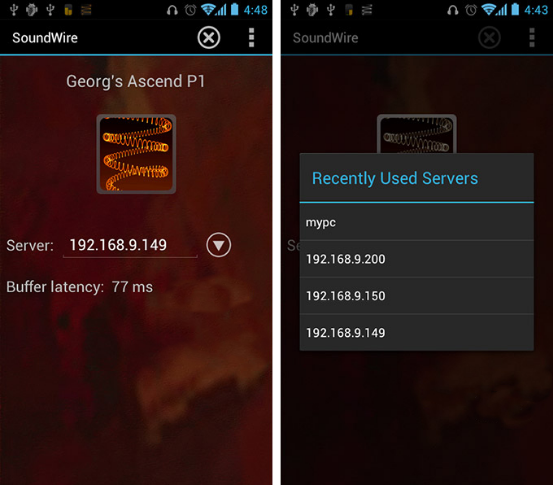
Task: Tap the dimmed three-dot menu in right screen
Action: (x=532, y=37)
